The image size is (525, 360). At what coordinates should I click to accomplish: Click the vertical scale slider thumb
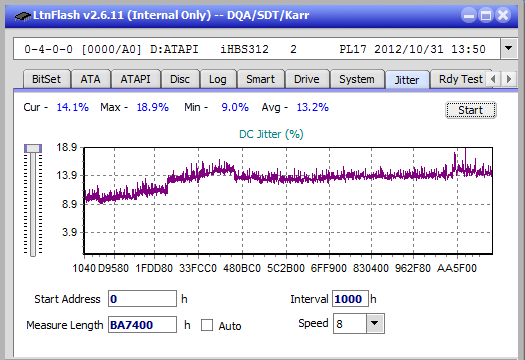33,148
